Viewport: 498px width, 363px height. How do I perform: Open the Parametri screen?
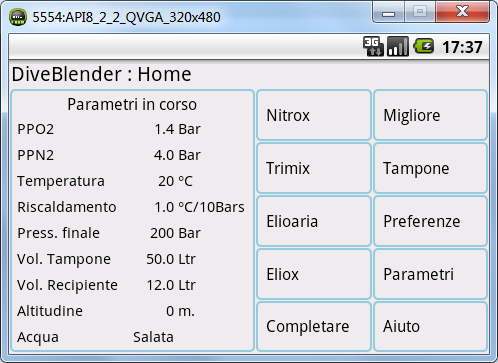point(430,274)
